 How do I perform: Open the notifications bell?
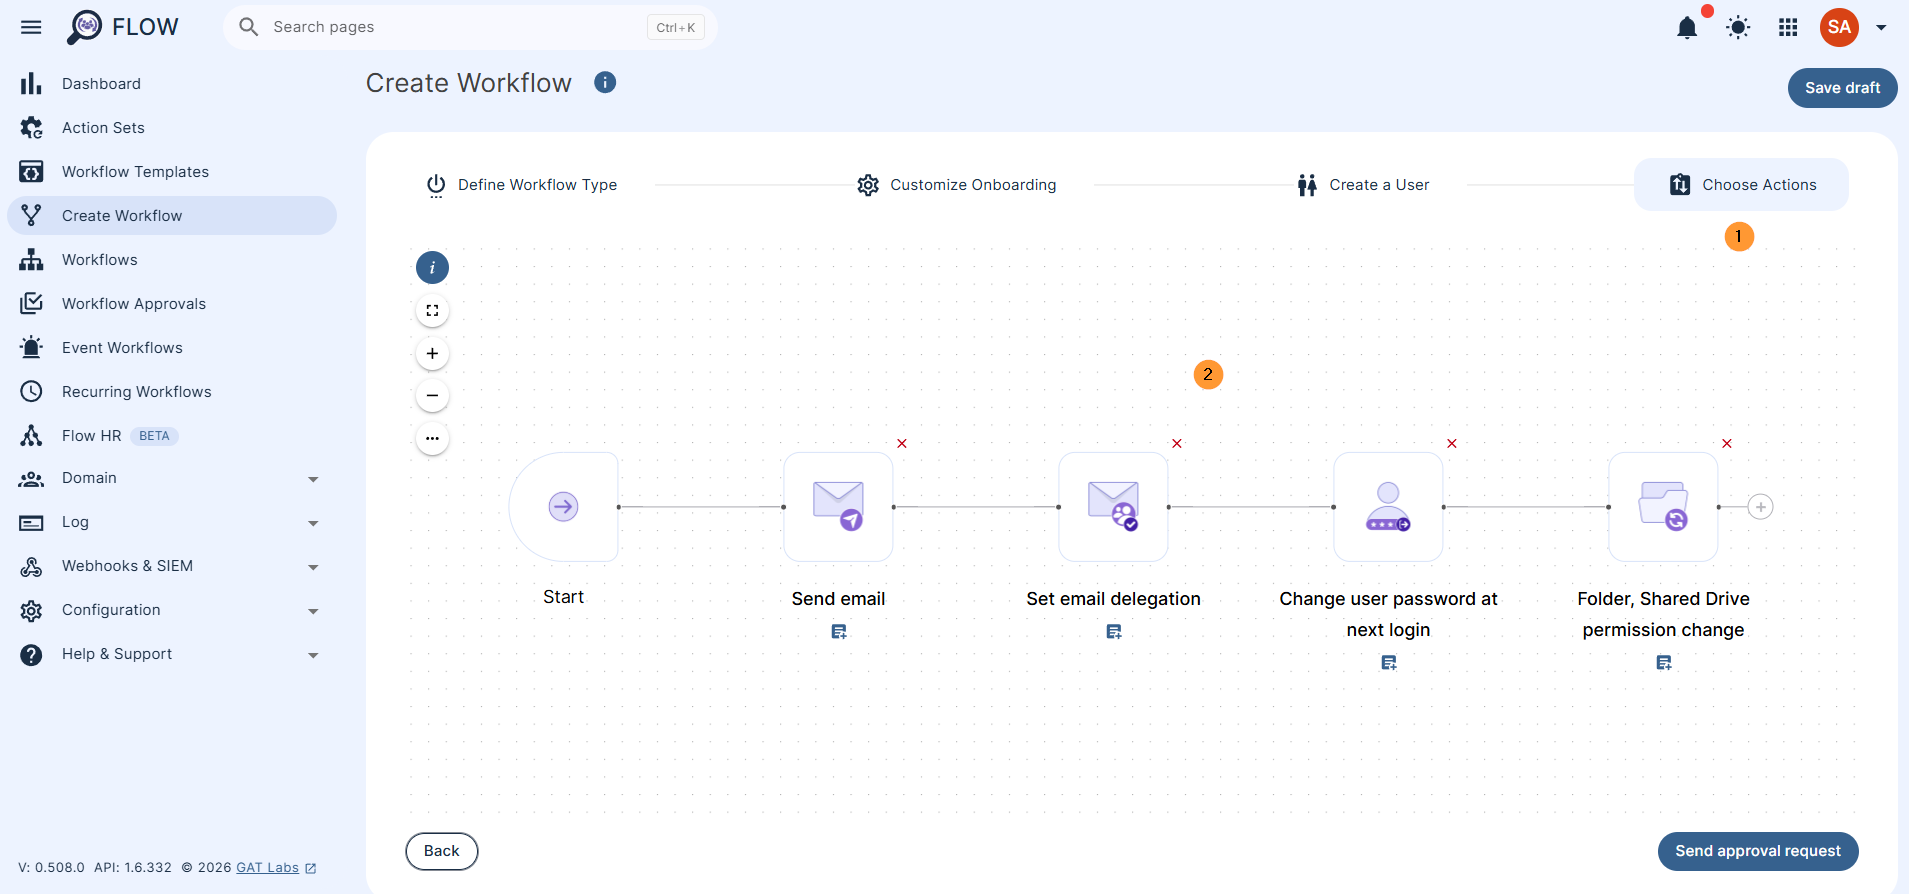point(1687,28)
